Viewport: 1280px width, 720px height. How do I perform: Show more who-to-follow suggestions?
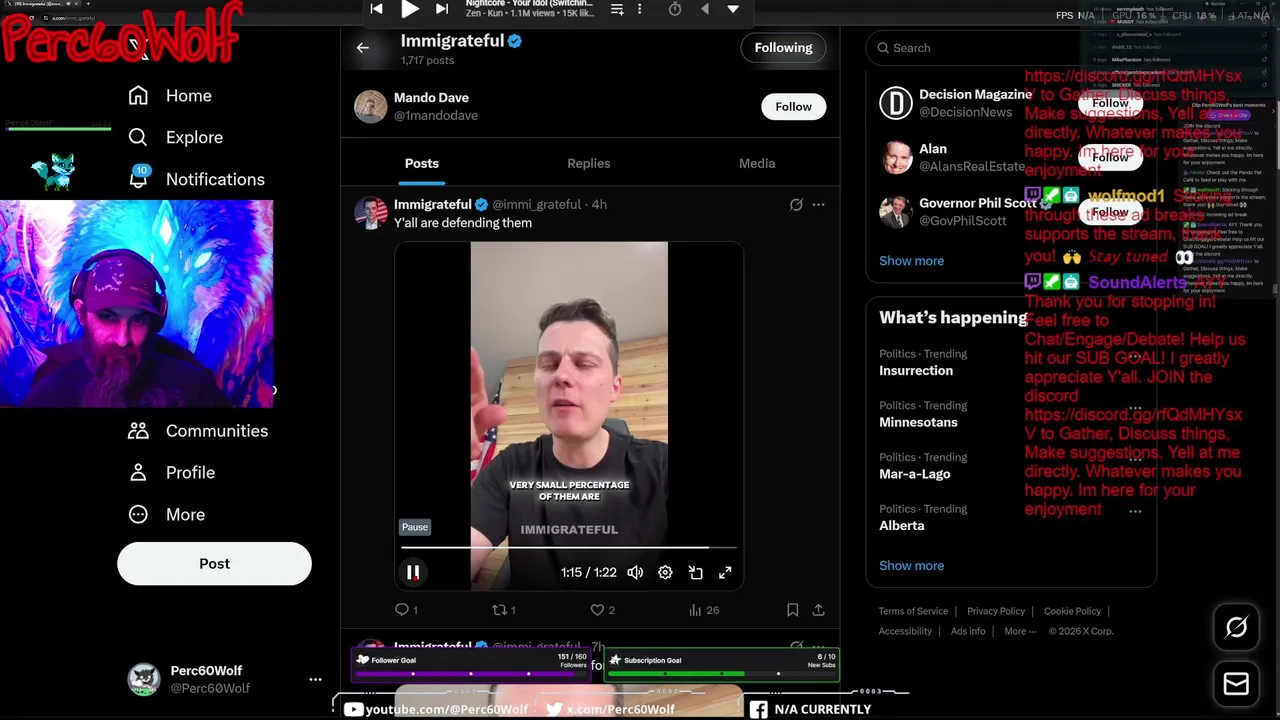(911, 261)
